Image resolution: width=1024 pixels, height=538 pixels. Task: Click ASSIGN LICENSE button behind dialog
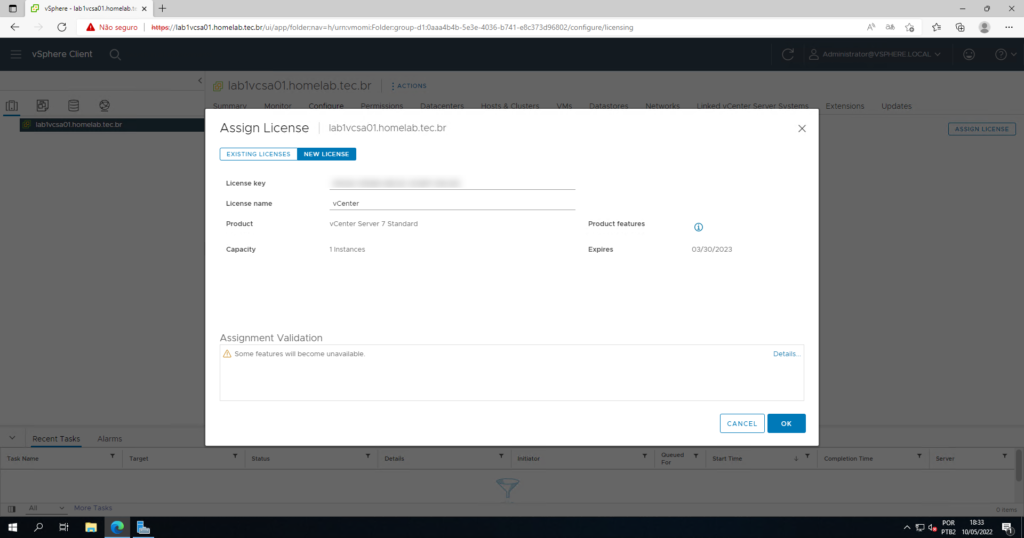(x=982, y=129)
